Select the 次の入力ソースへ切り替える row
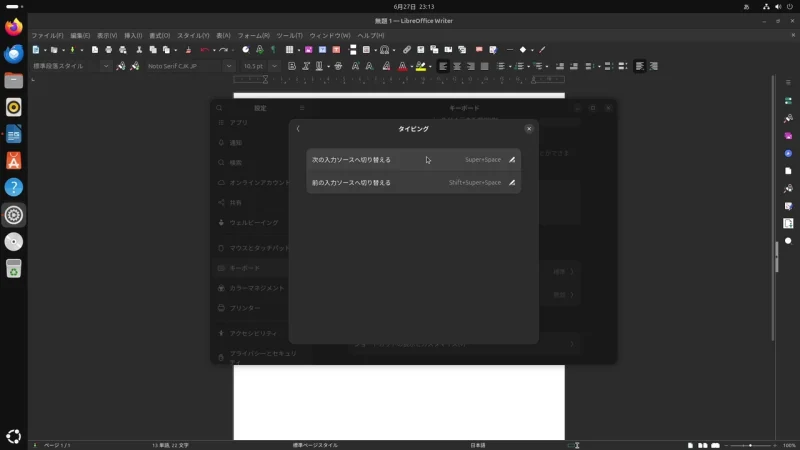The width and height of the screenshot is (800, 450). 413,160
